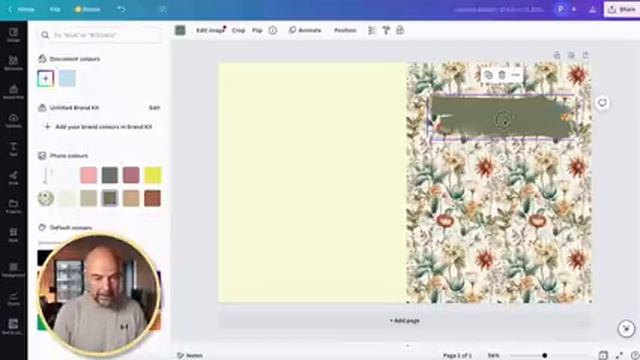The image size is (640, 360).
Task: Click the lock page icon above the canvas
Action: tap(557, 55)
